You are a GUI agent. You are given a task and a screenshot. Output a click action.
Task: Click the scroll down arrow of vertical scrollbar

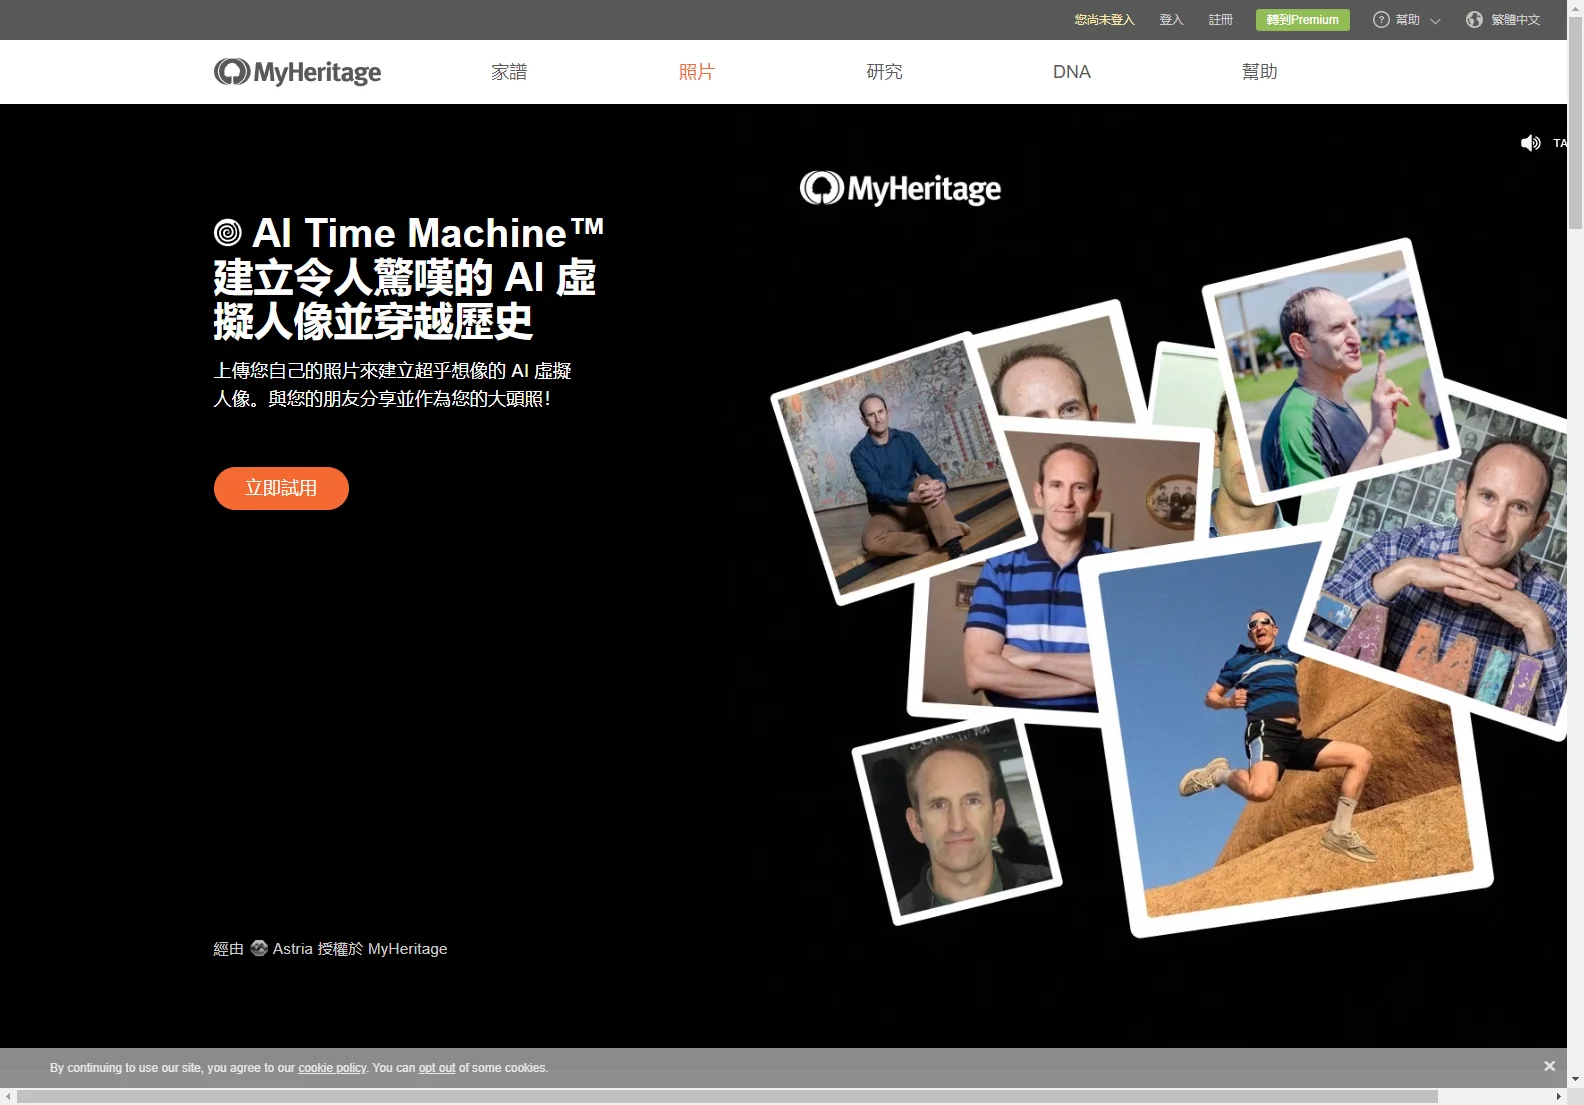click(1575, 1079)
